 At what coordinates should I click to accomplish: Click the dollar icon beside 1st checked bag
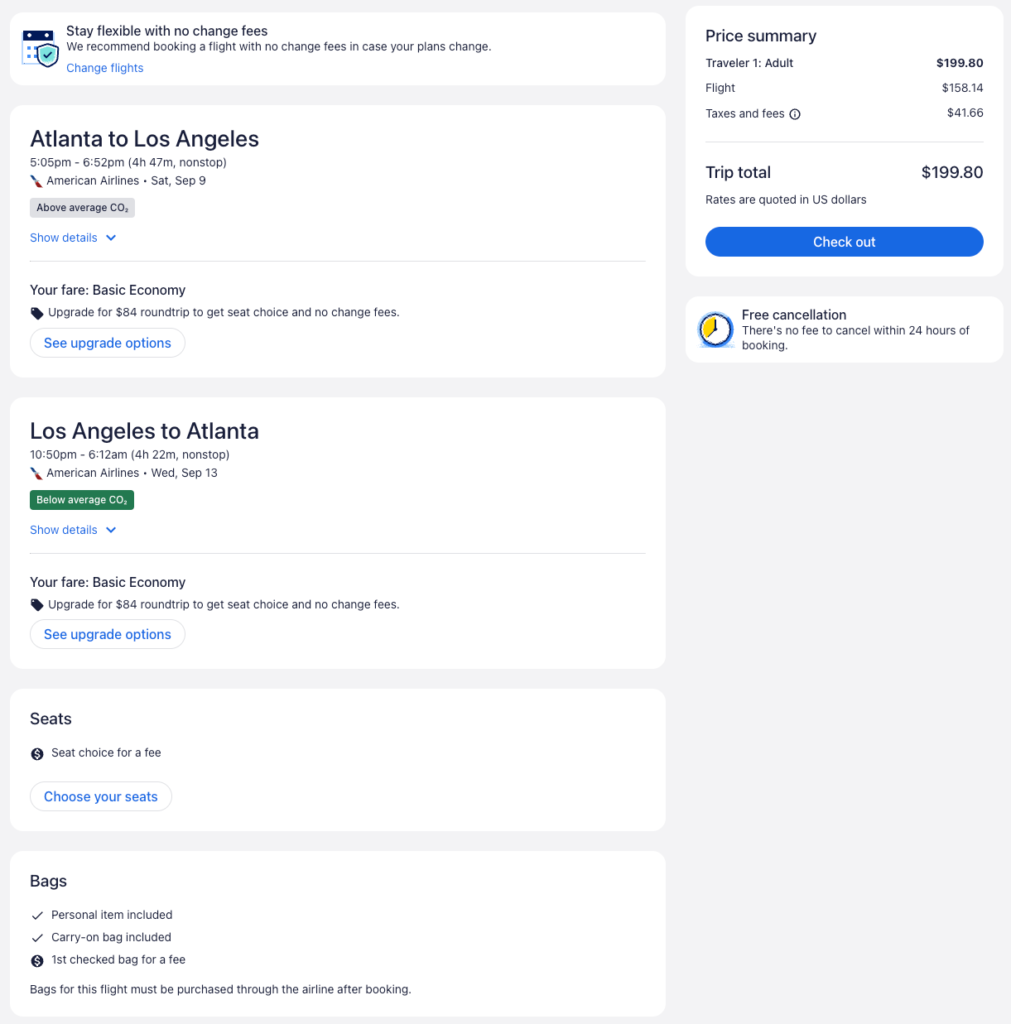click(37, 961)
